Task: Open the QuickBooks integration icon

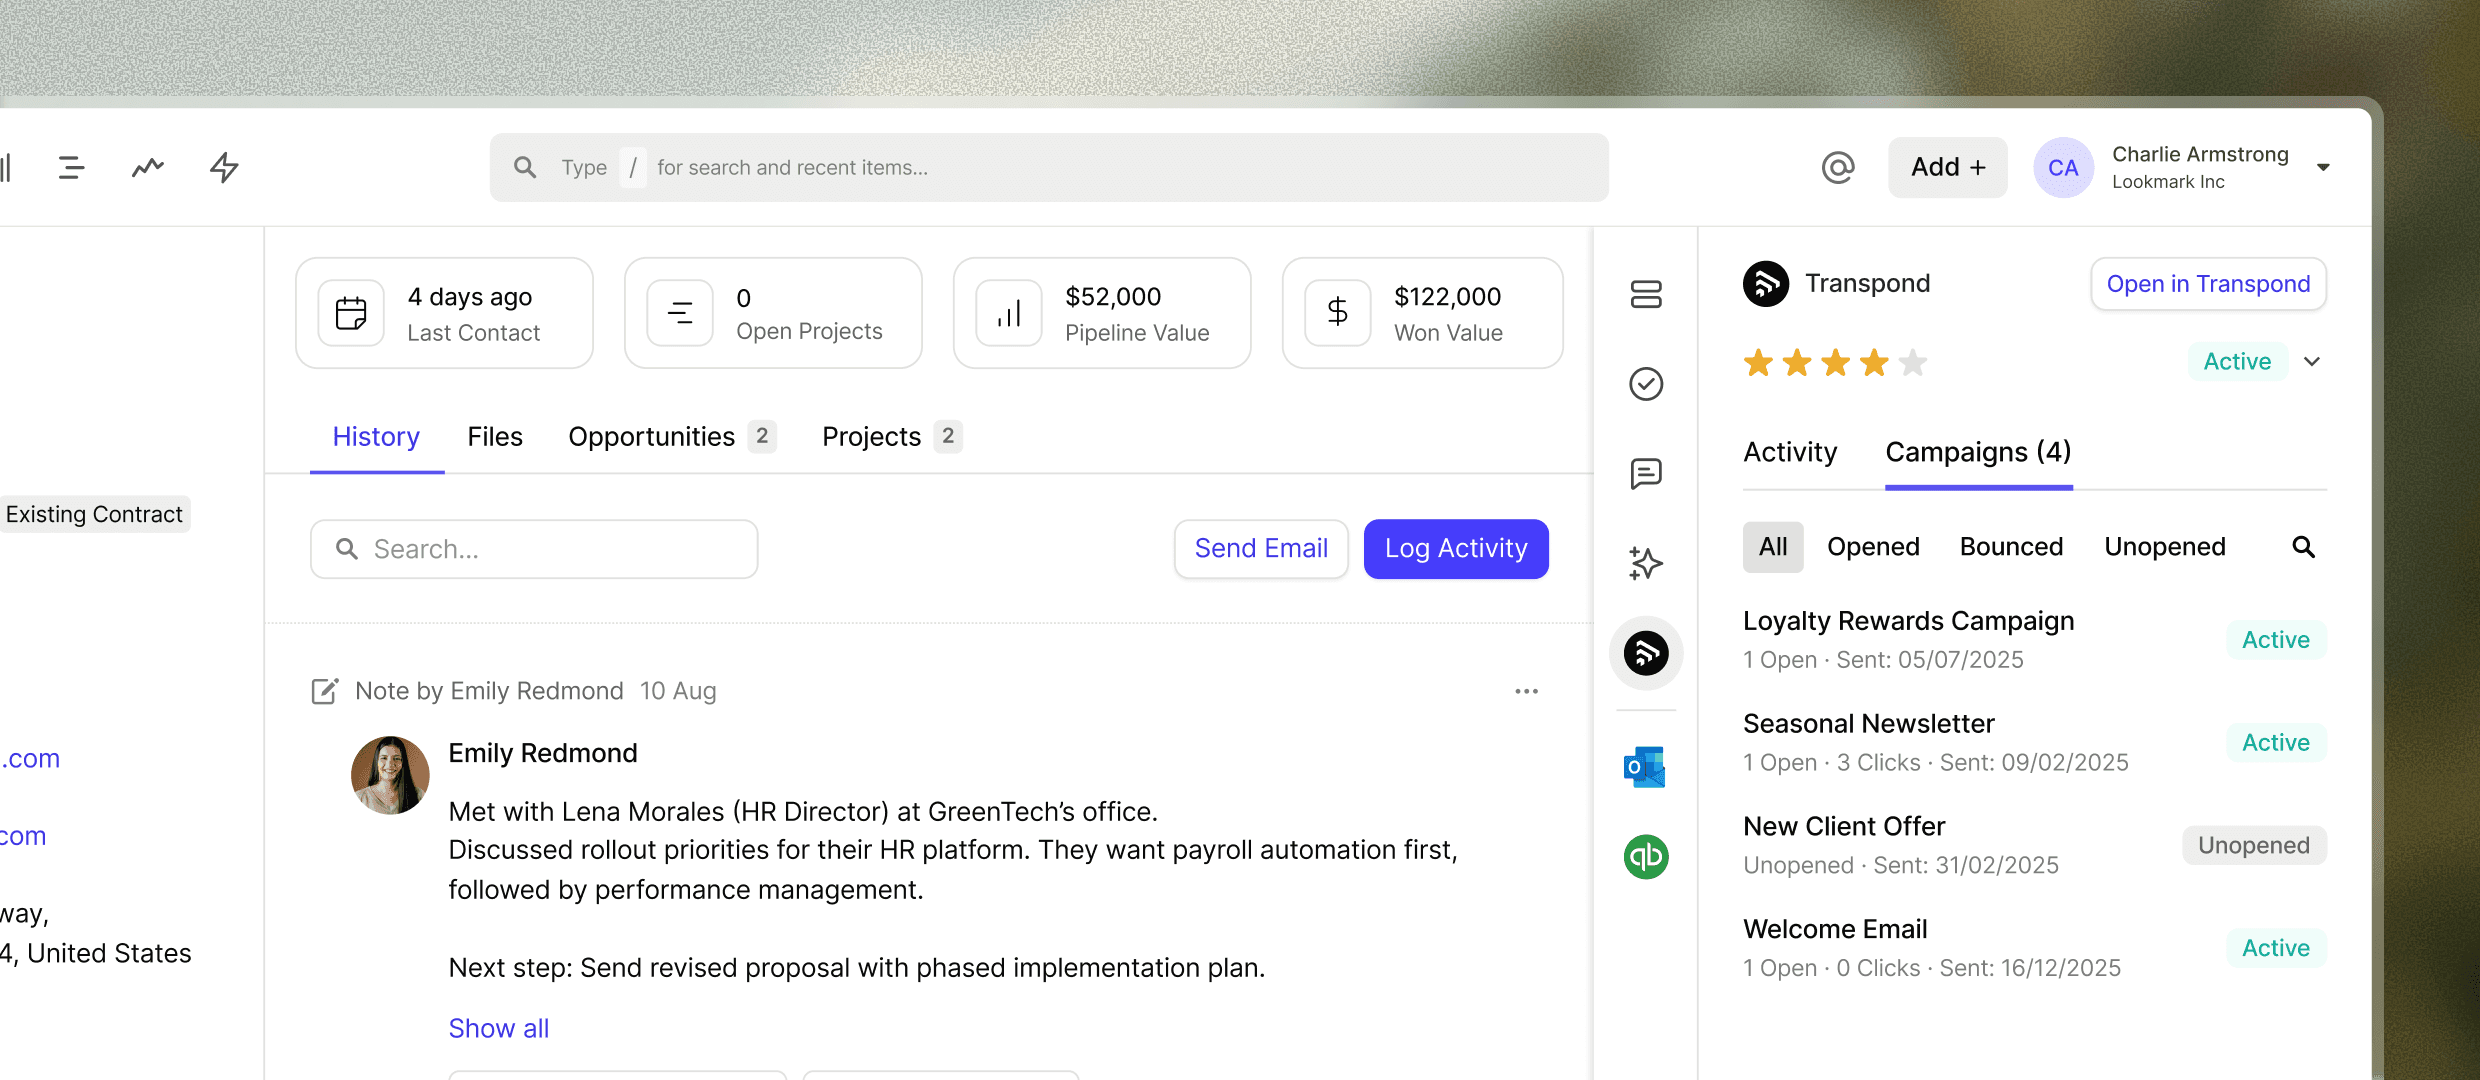Action: [1645, 856]
